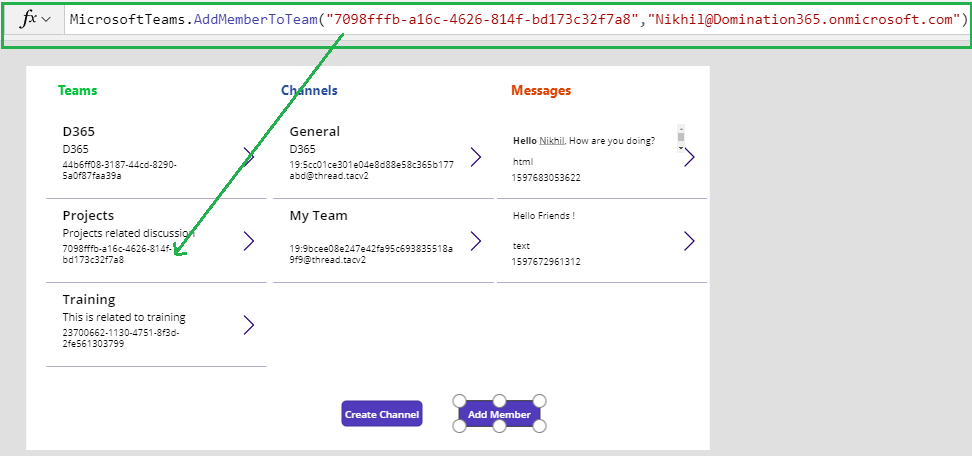Click the bottom-right handle of Add Member
972x456 pixels.
click(x=540, y=426)
